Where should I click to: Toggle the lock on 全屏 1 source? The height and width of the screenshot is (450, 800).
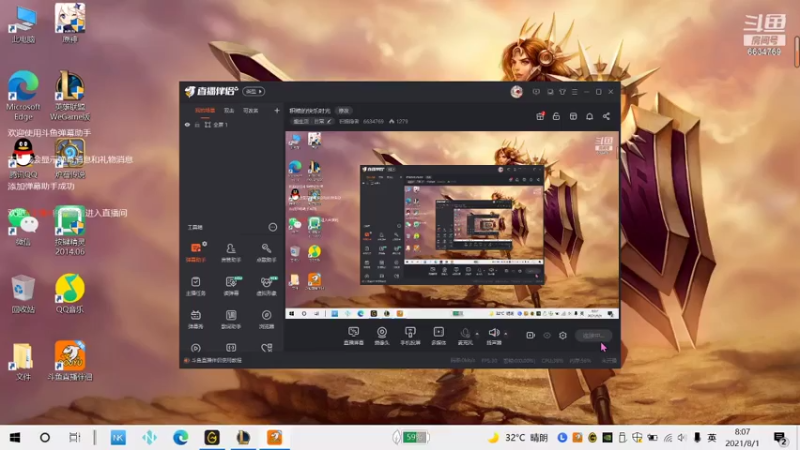[197, 124]
